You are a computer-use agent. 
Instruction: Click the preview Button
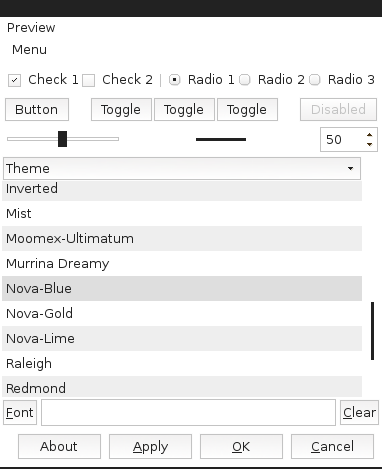point(37,109)
